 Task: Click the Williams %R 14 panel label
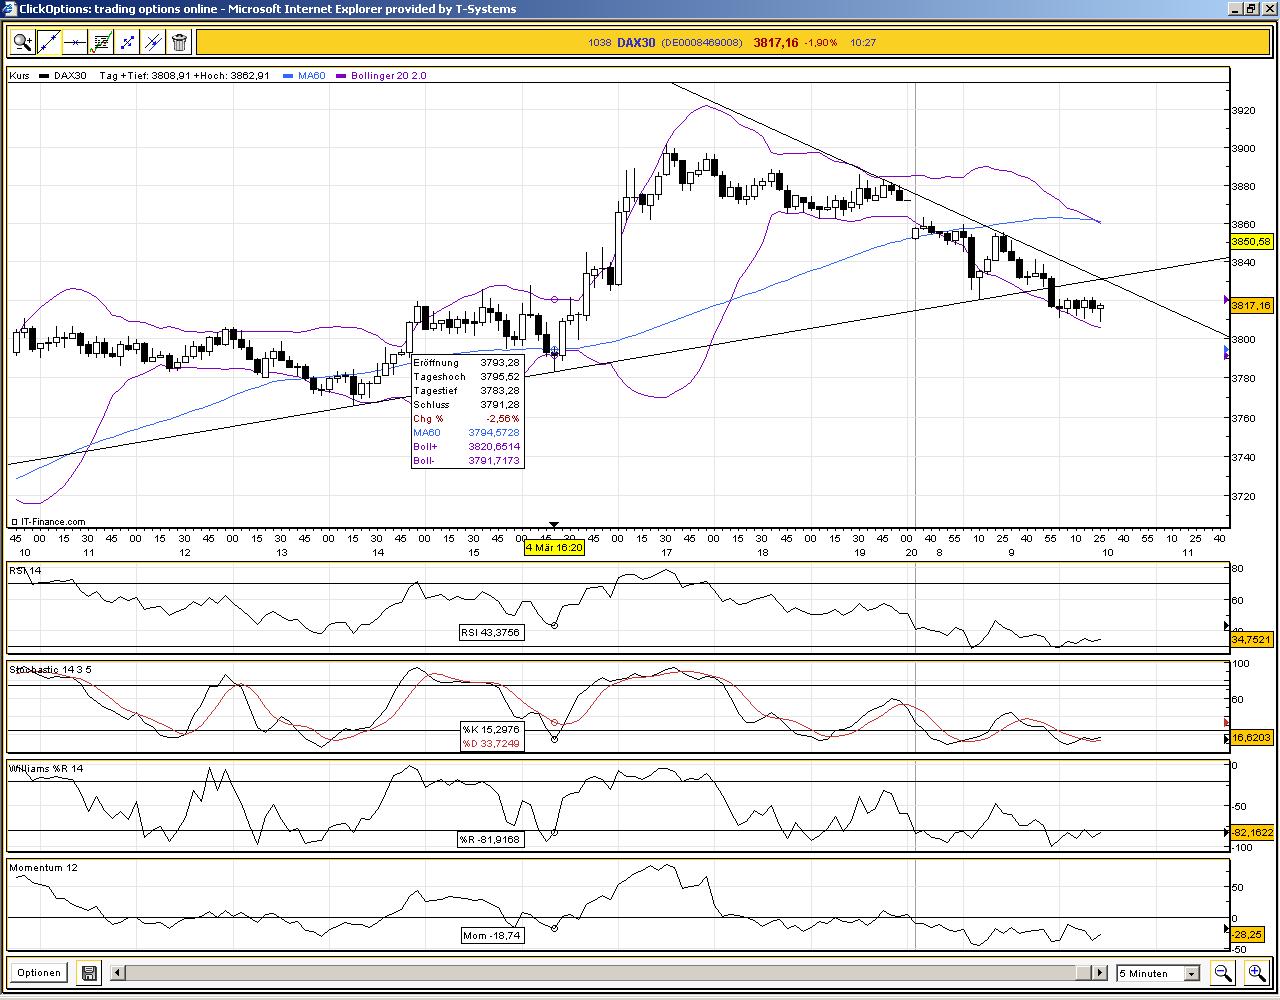47,768
